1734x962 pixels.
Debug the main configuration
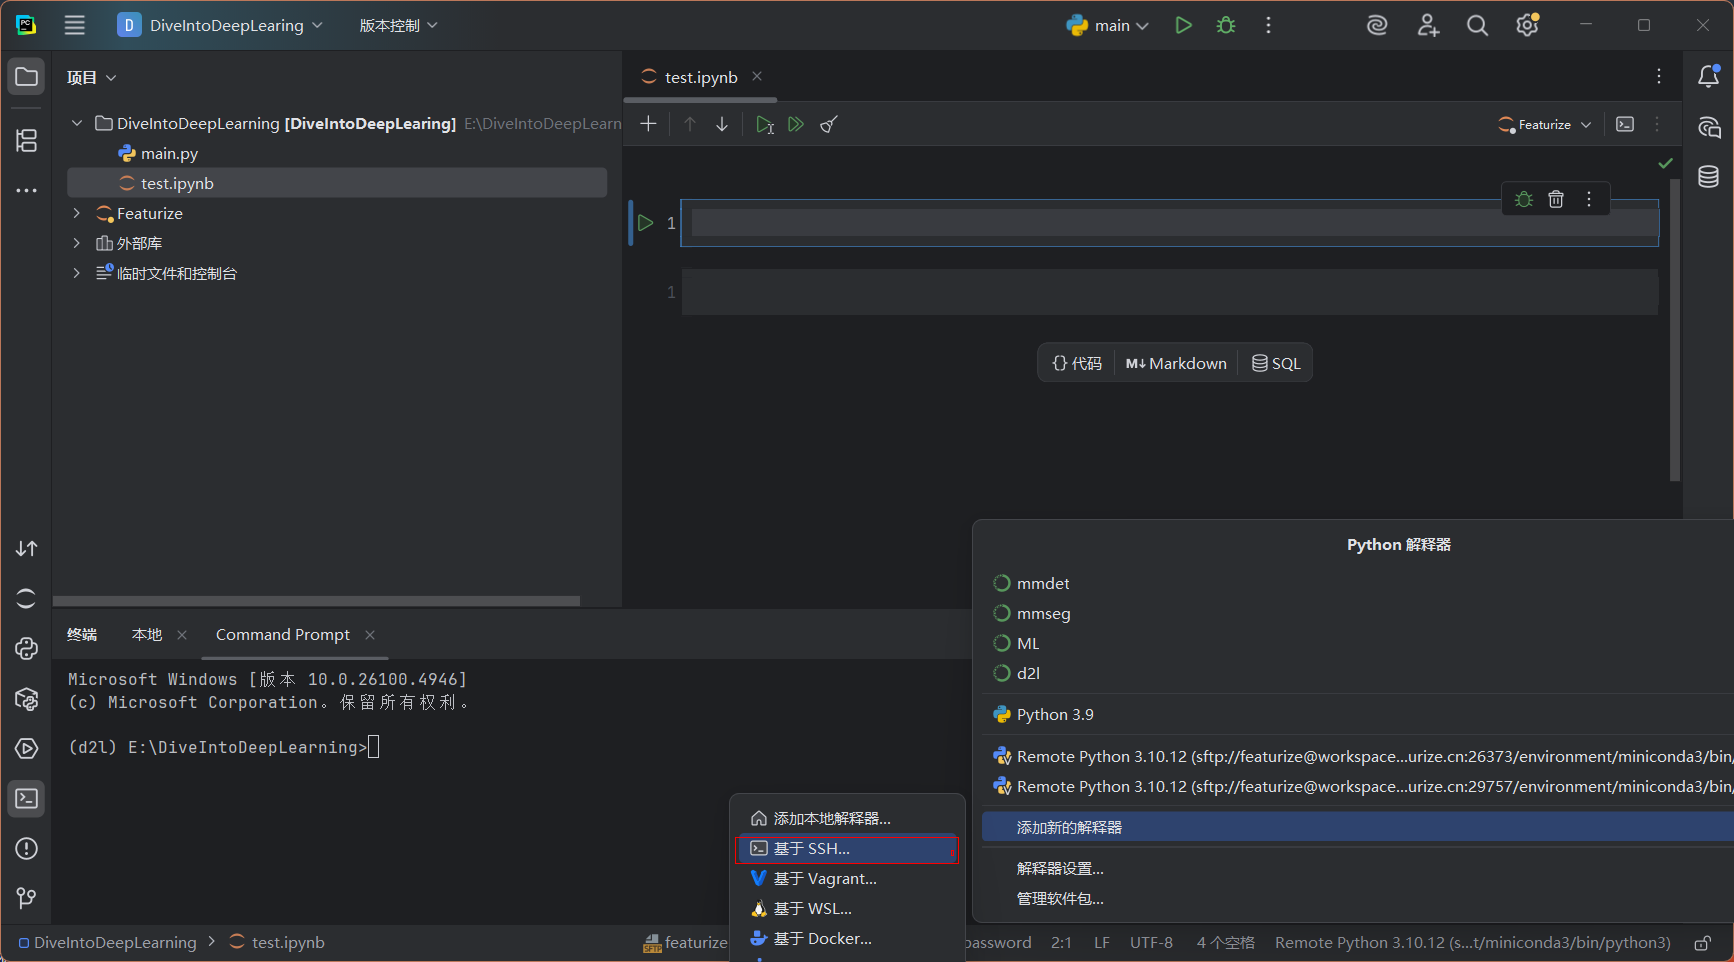click(1226, 26)
